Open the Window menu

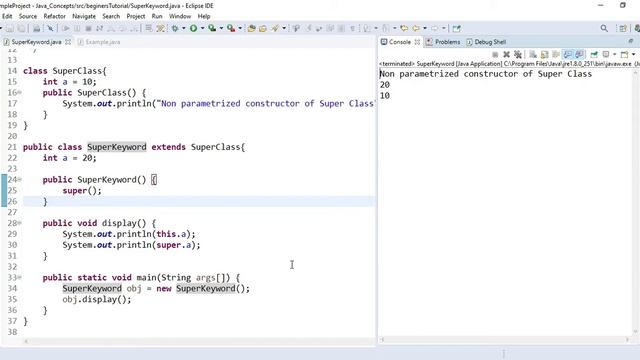point(180,16)
